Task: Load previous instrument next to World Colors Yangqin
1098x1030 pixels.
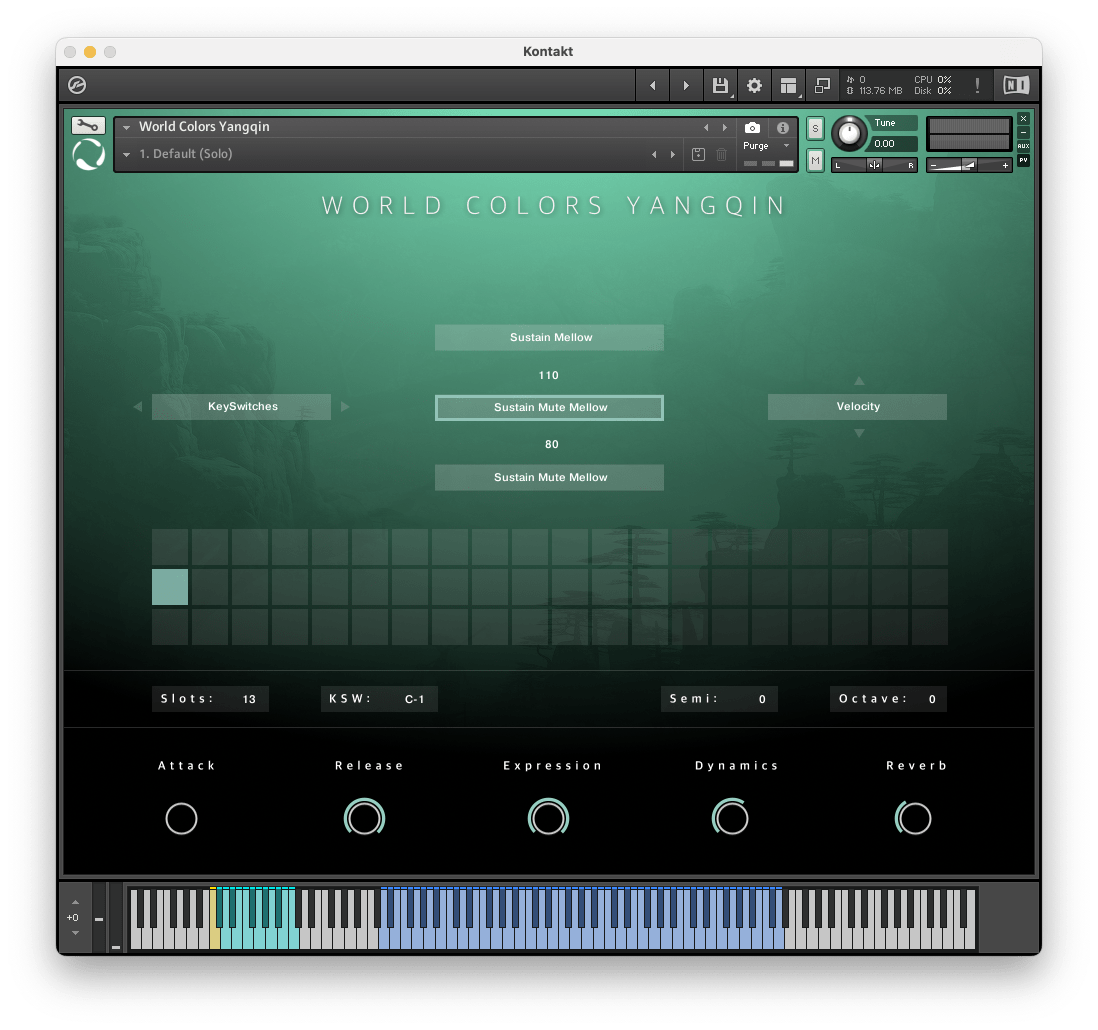Action: 706,127
